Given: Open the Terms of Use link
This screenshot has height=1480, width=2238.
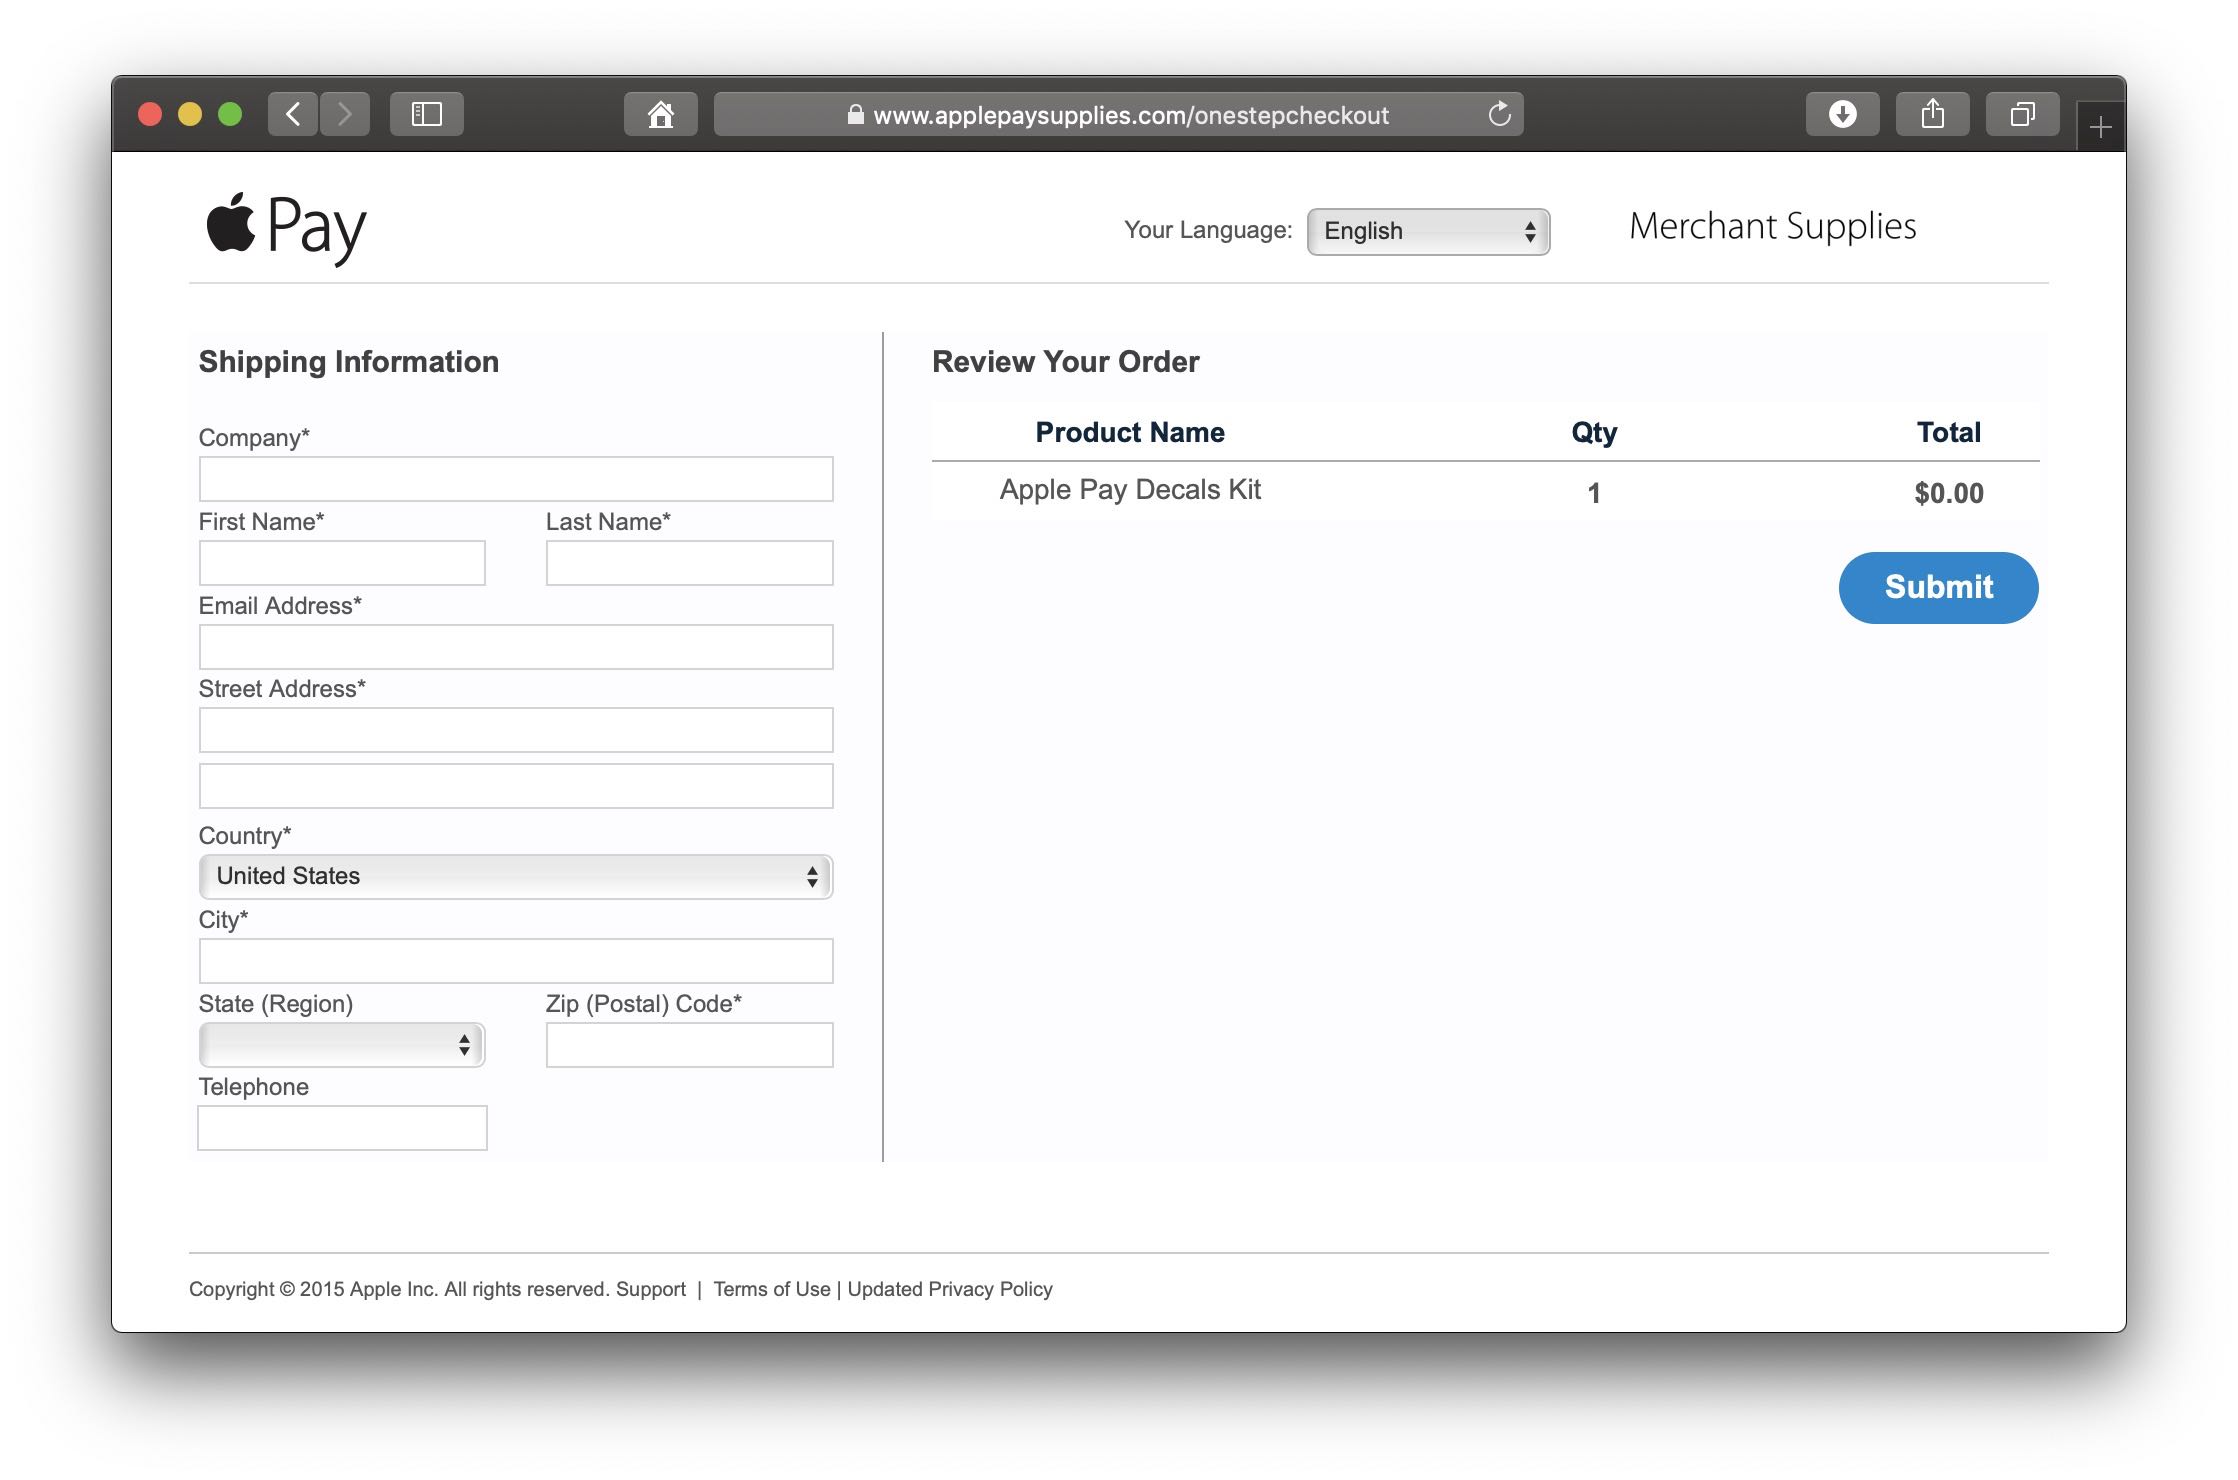Looking at the screenshot, I should (x=771, y=1289).
